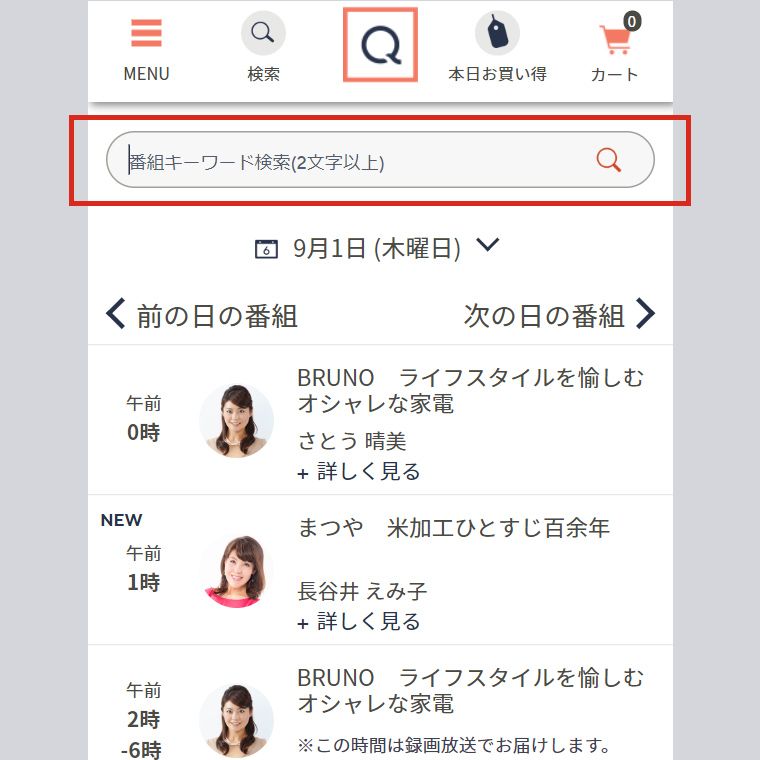Go to 次の日の番組
Viewport: 760px width, 760px height.
coord(544,316)
